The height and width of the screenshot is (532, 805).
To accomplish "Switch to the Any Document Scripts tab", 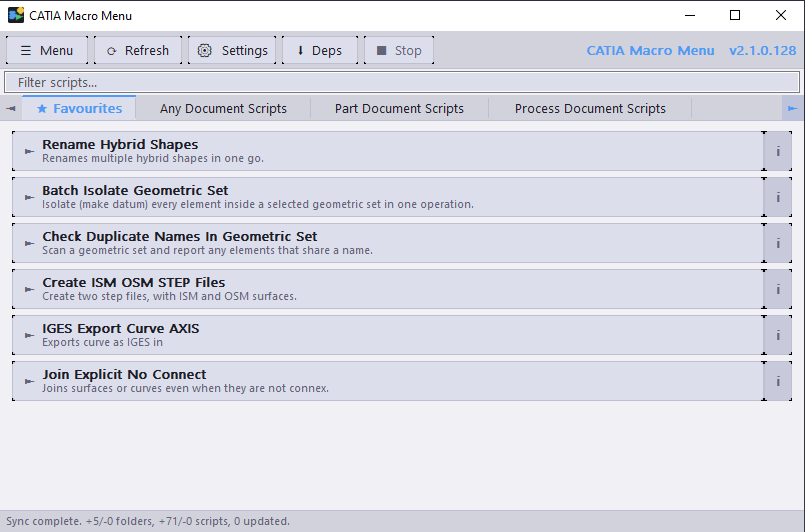I will (223, 108).
